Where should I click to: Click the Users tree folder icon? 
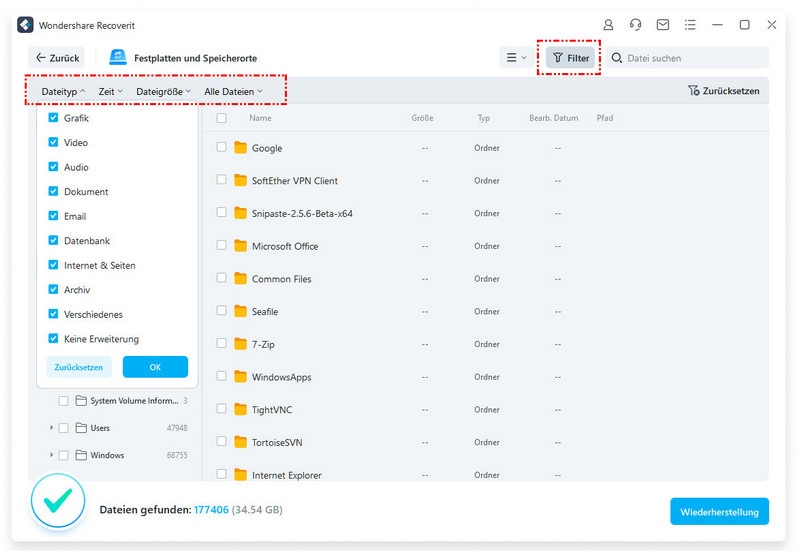point(81,428)
